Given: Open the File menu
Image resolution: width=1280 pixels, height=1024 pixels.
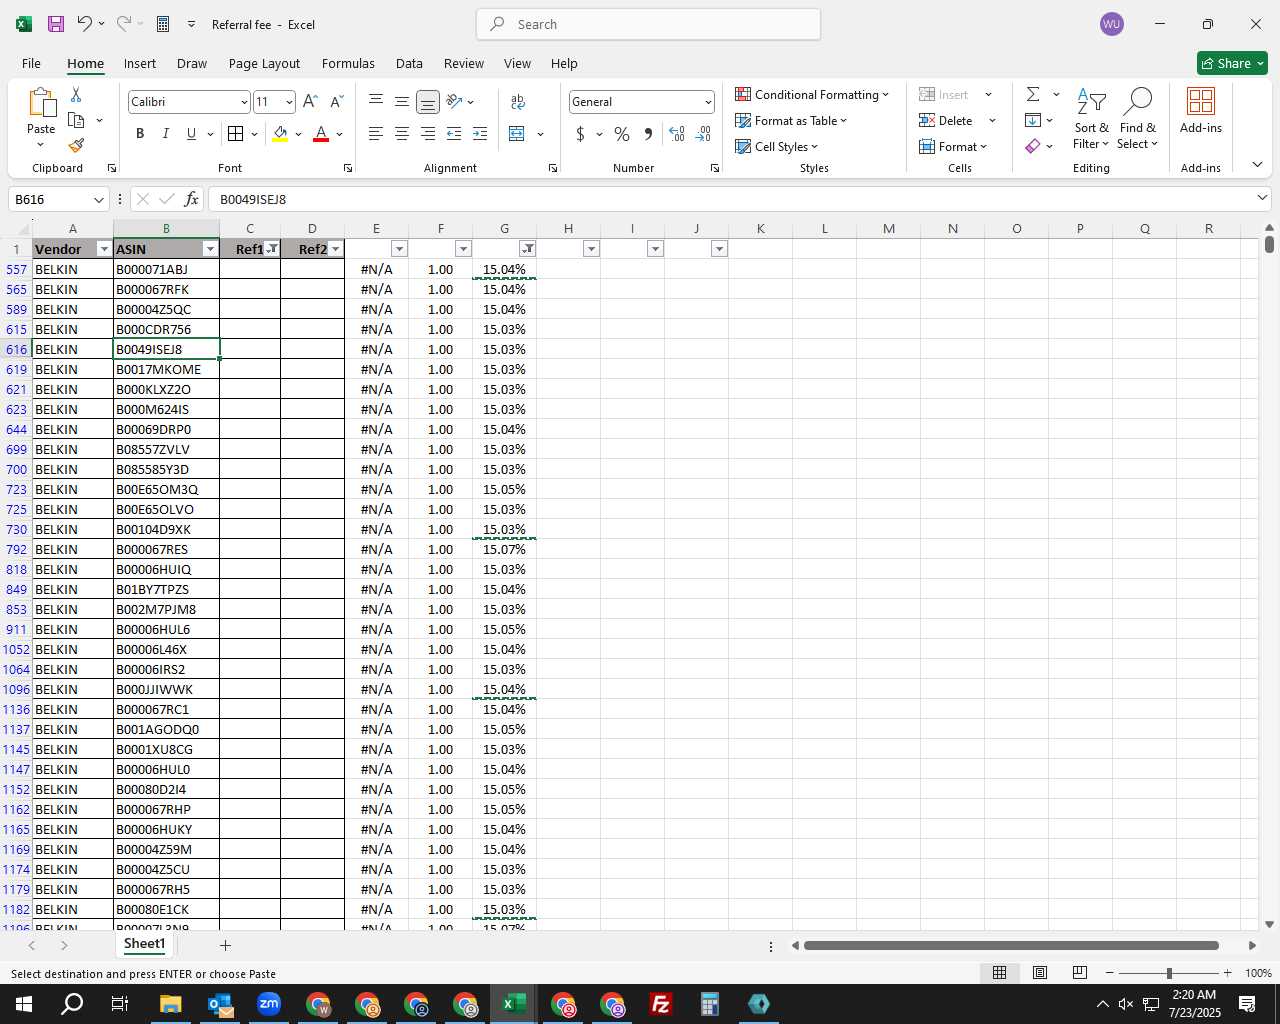Looking at the screenshot, I should pyautogui.click(x=31, y=63).
